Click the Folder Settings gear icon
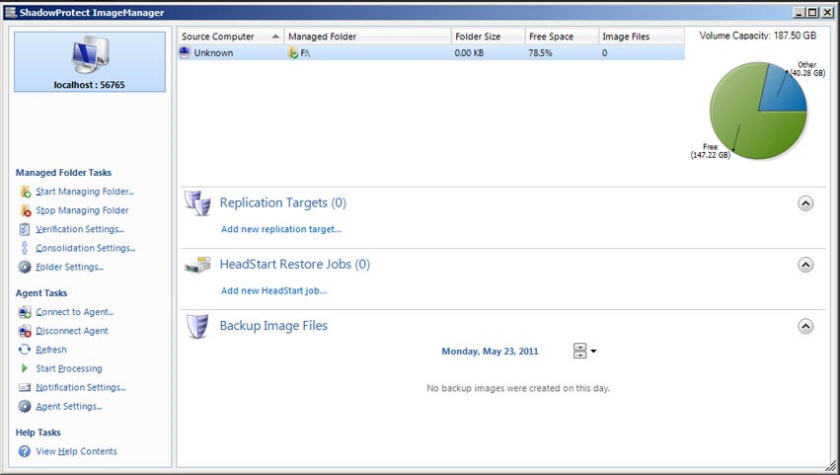Screen dimensions: 840x475 point(25,267)
